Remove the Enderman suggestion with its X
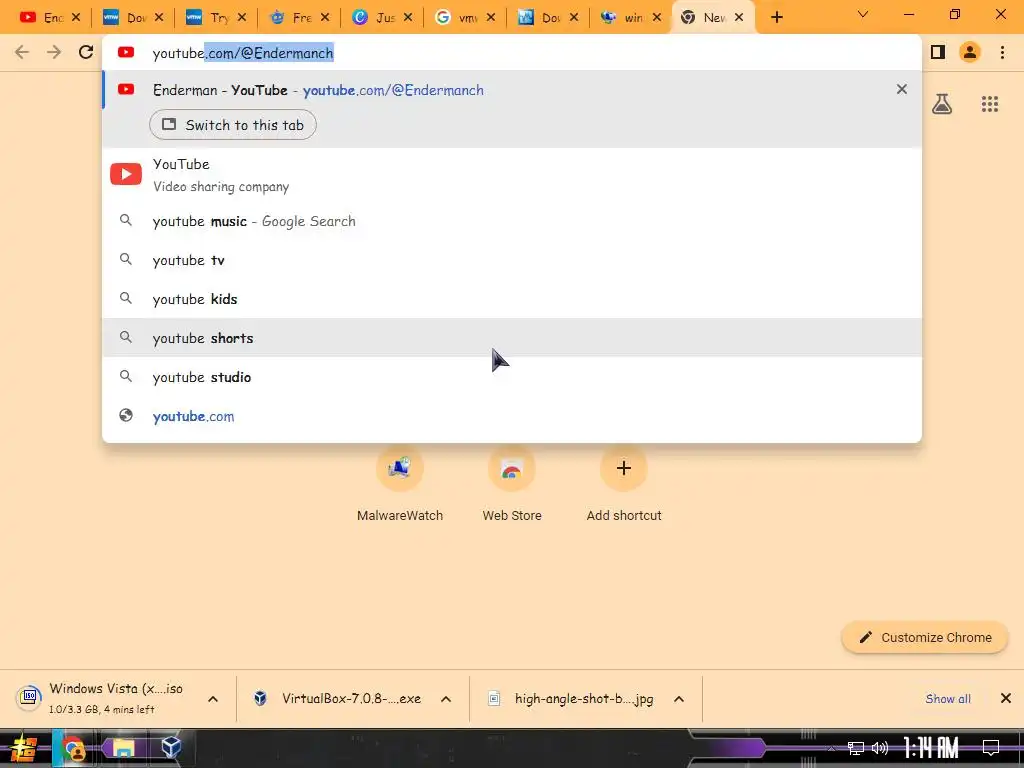This screenshot has height=768, width=1024. 902,89
